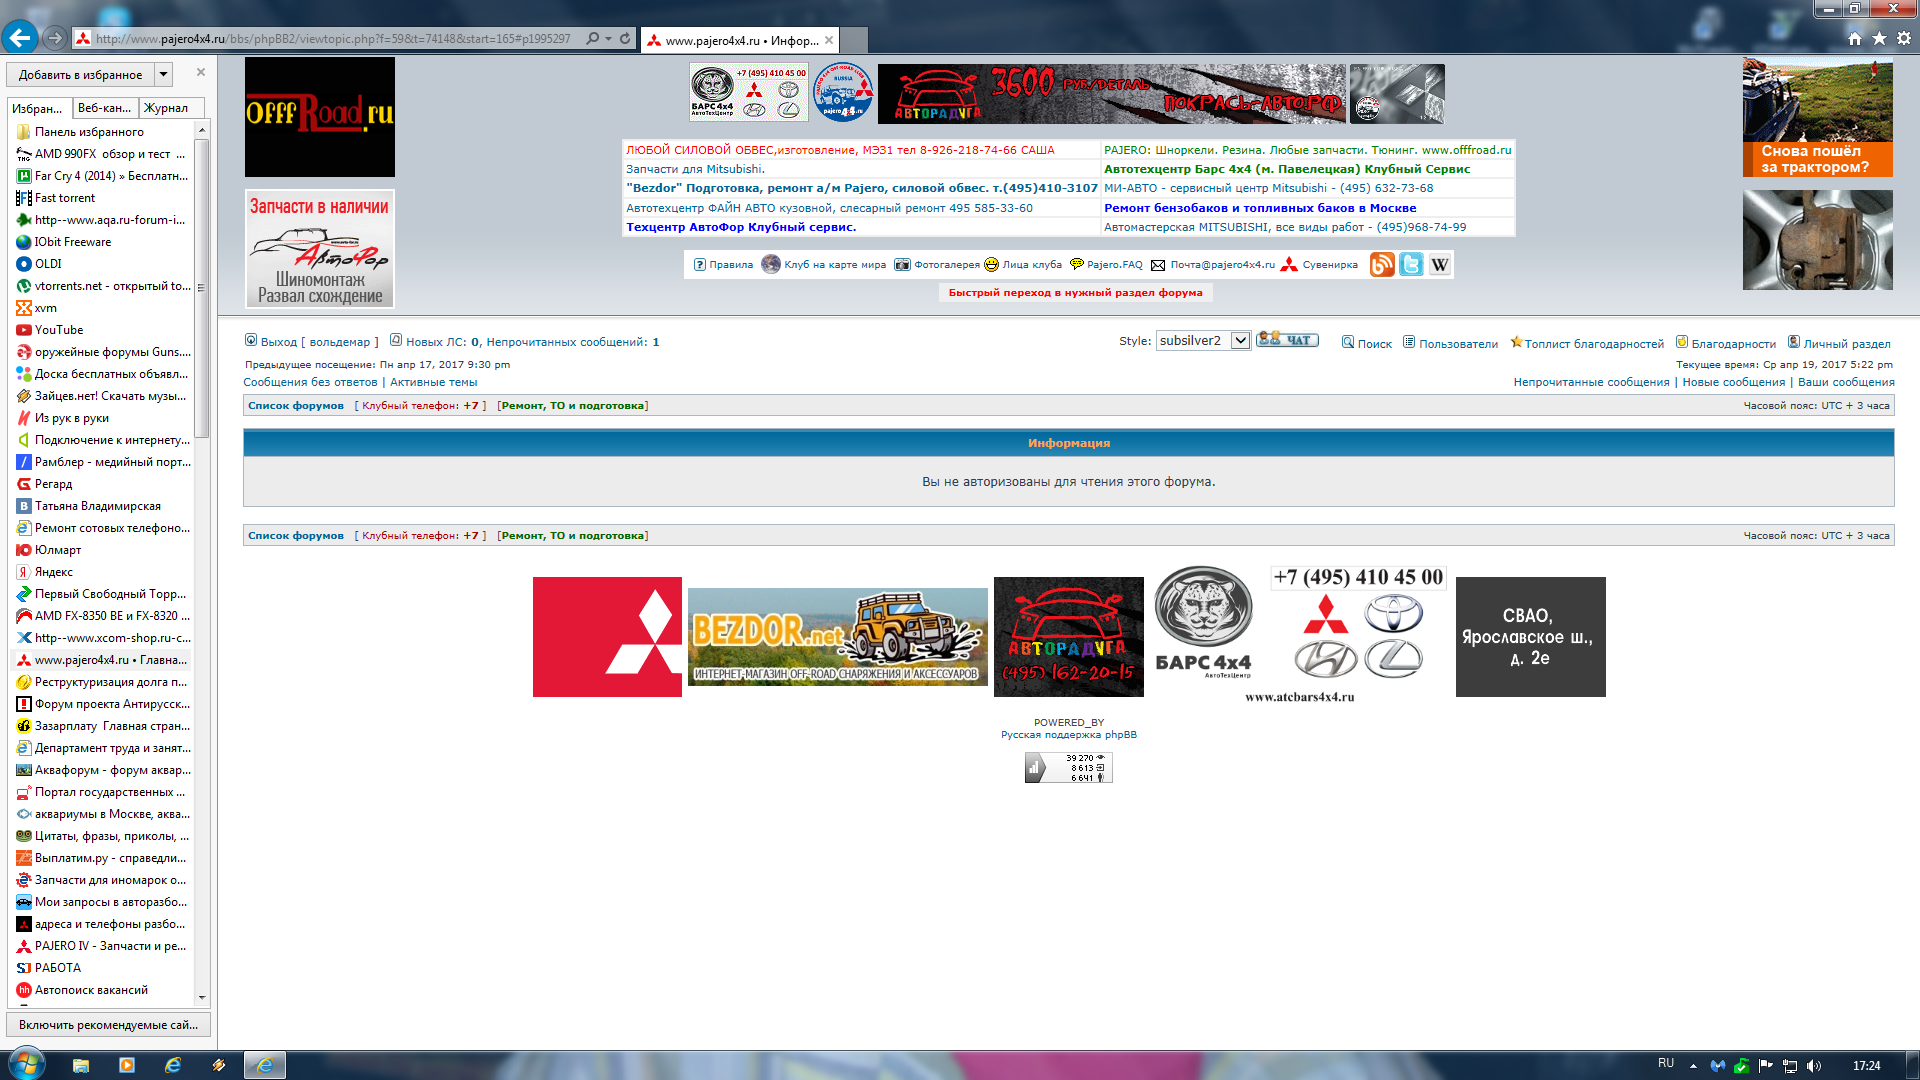Open the Twitter icon link
This screenshot has height=1080, width=1920.
[x=1410, y=264]
